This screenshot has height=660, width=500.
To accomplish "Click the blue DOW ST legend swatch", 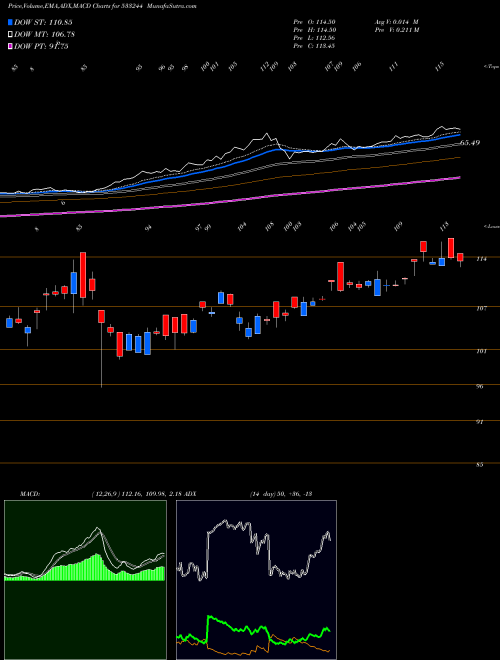I will 10,22.
